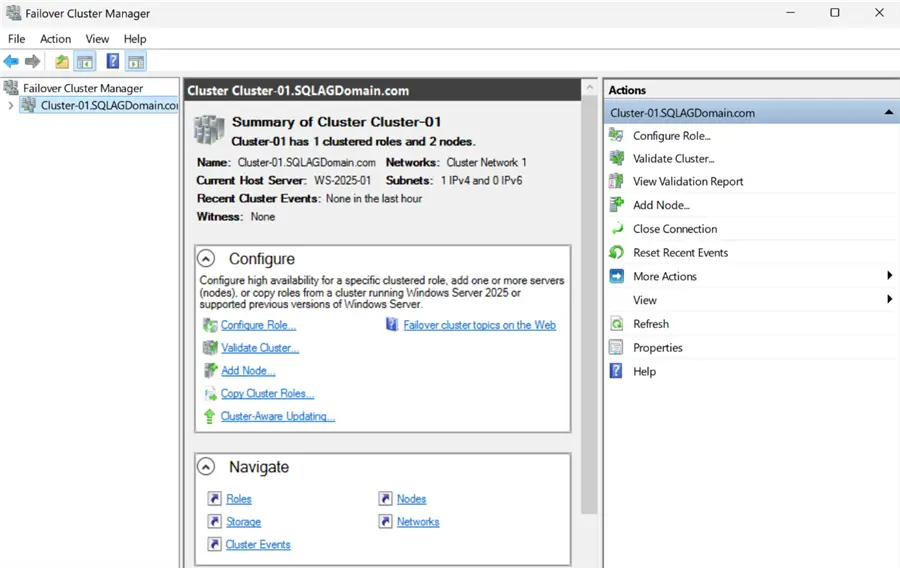The image size is (900, 568).
Task: Click the Storage shortcut icon
Action: [x=214, y=522]
